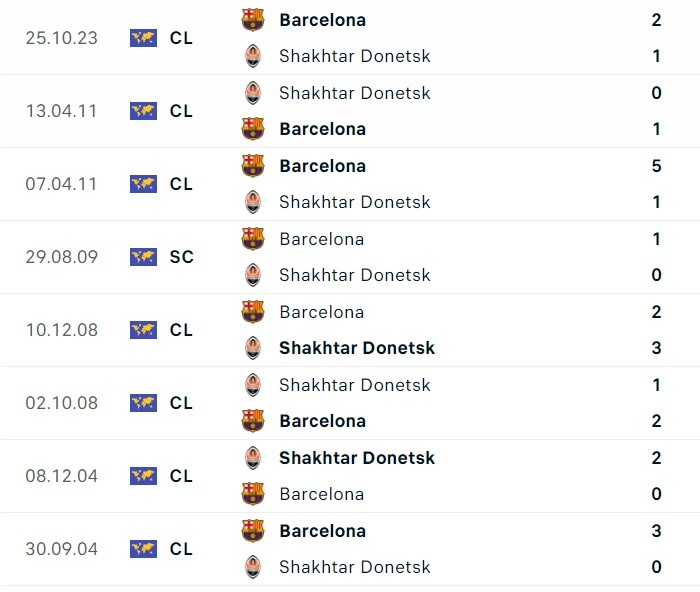This screenshot has height=592, width=700.
Task: Click Shakhtar Donetsk crest in 30.09.04 match
Action: tap(253, 567)
